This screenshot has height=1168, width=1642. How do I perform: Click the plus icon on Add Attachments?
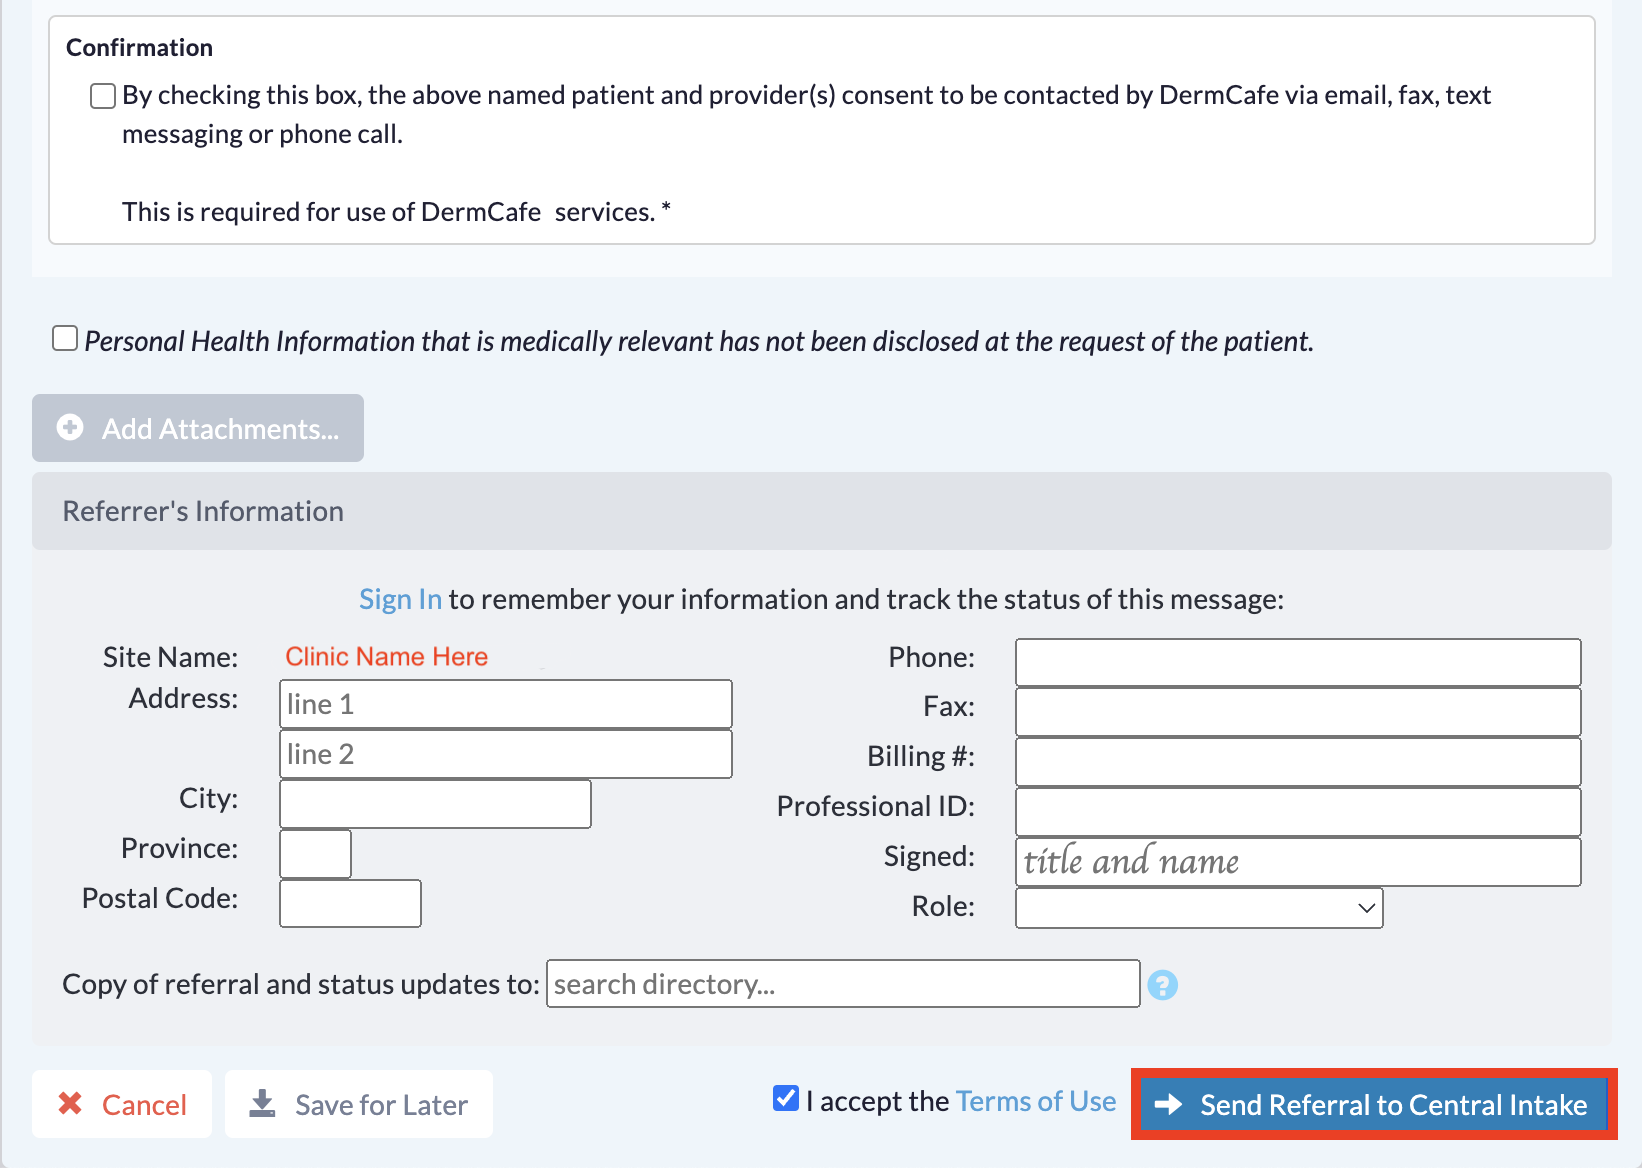(70, 428)
